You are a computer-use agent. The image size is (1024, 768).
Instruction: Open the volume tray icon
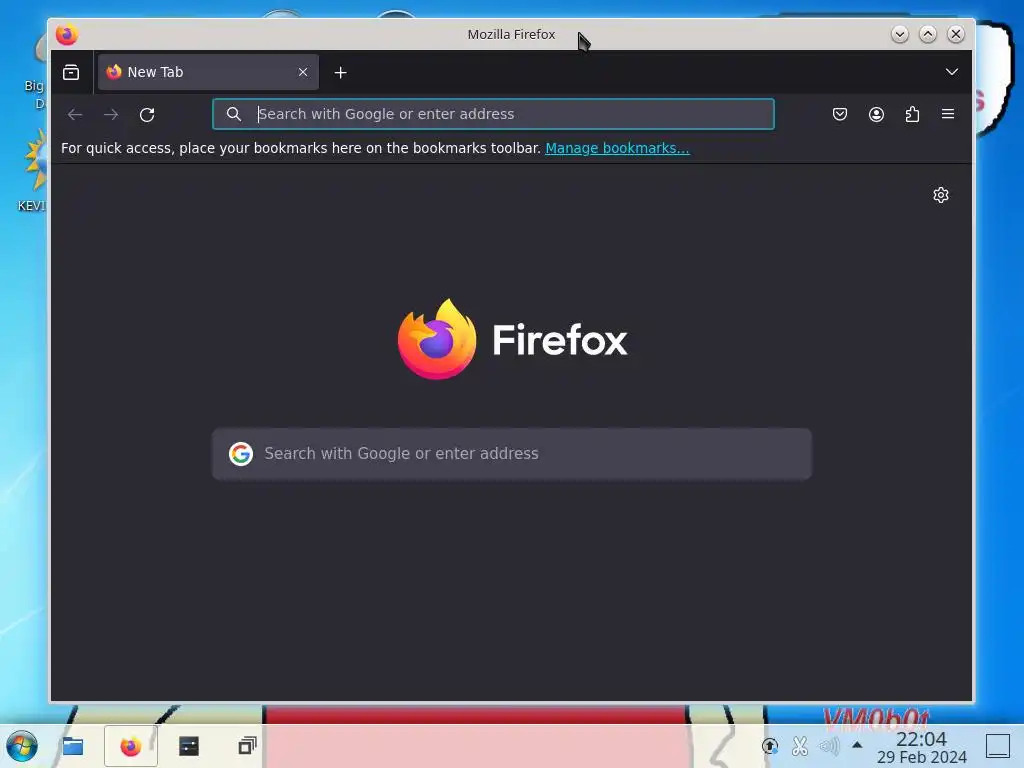pyautogui.click(x=829, y=746)
